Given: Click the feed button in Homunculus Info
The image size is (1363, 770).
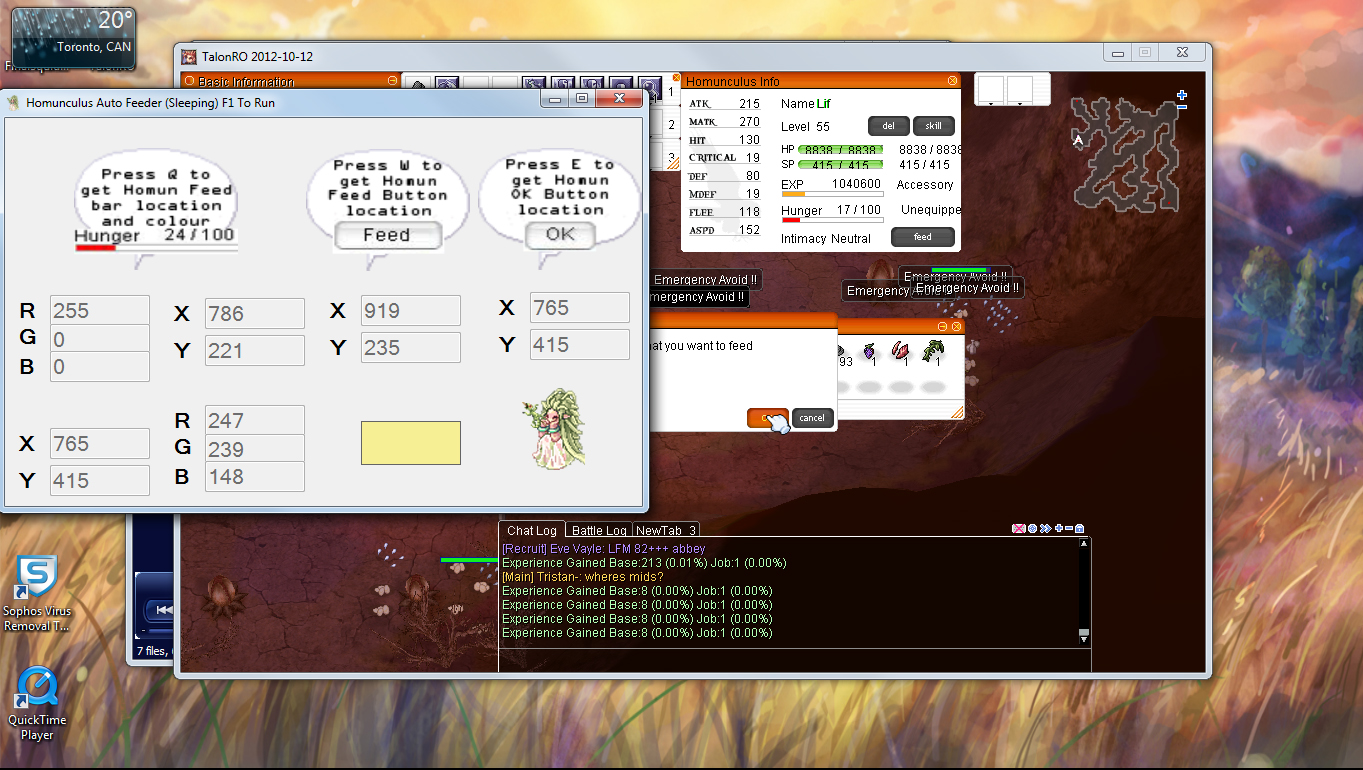Looking at the screenshot, I should click(x=922, y=237).
